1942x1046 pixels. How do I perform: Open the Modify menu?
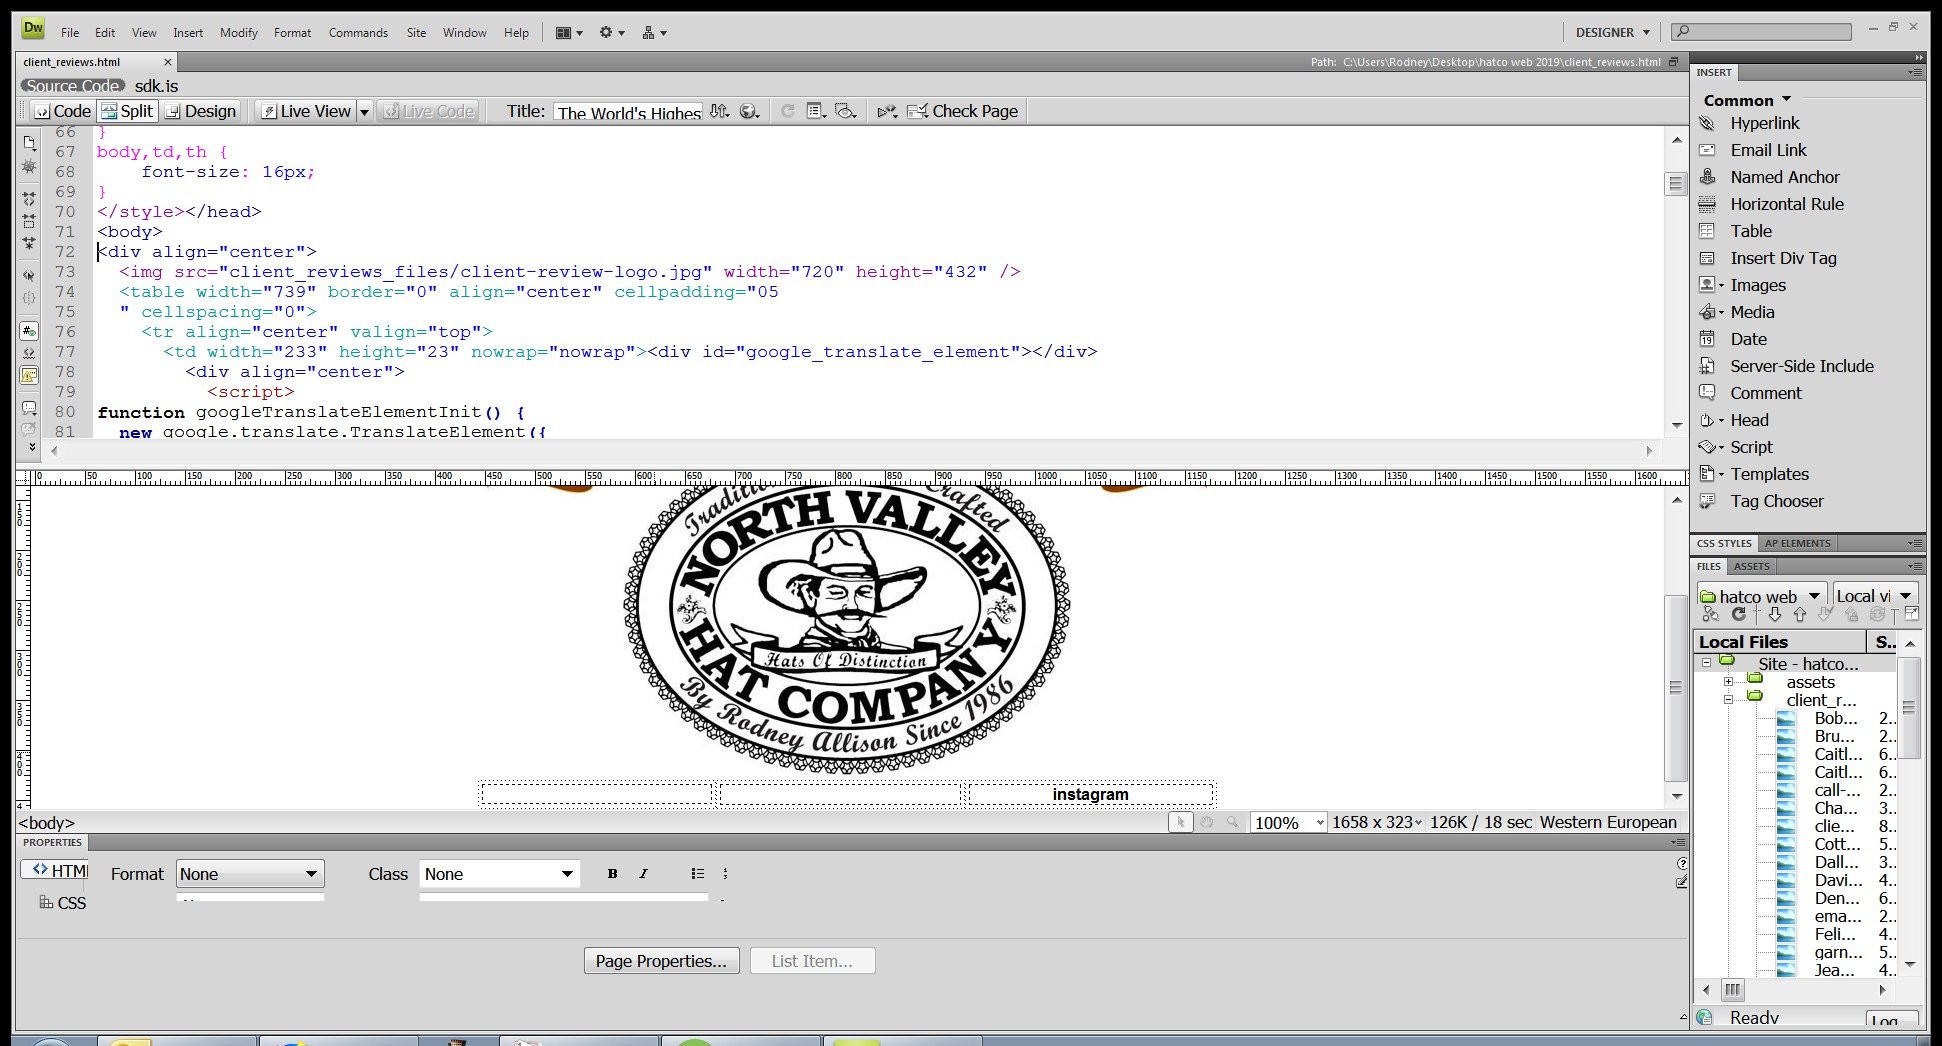pyautogui.click(x=239, y=33)
